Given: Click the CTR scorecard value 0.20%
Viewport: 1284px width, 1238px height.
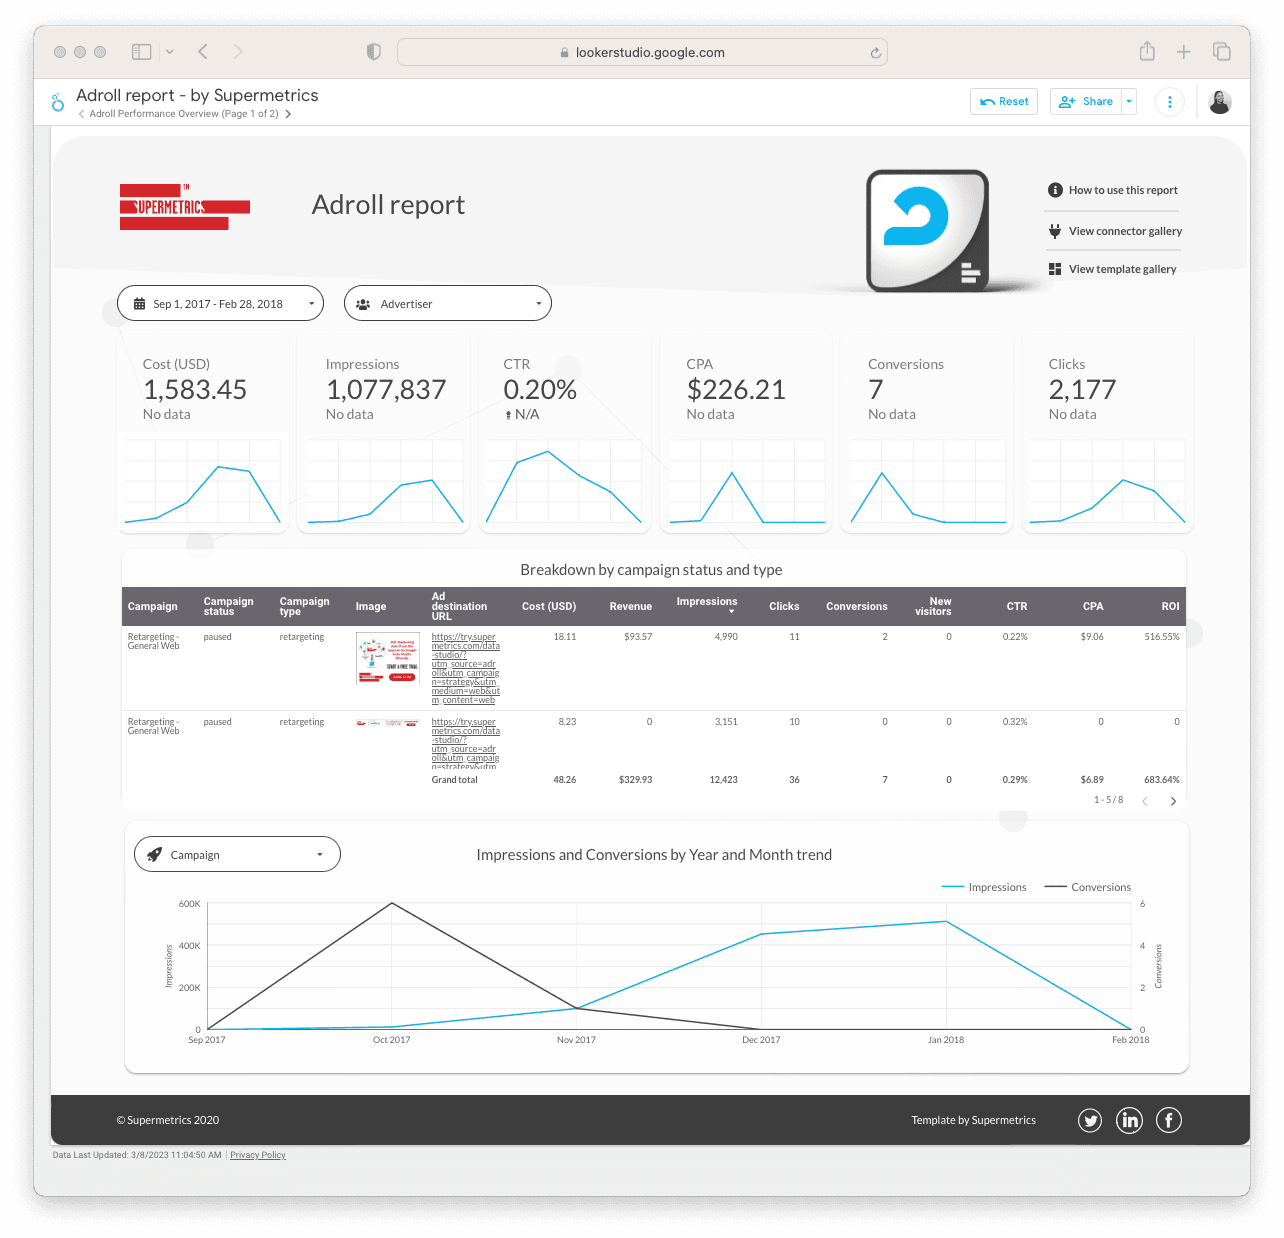Looking at the screenshot, I should [x=540, y=390].
